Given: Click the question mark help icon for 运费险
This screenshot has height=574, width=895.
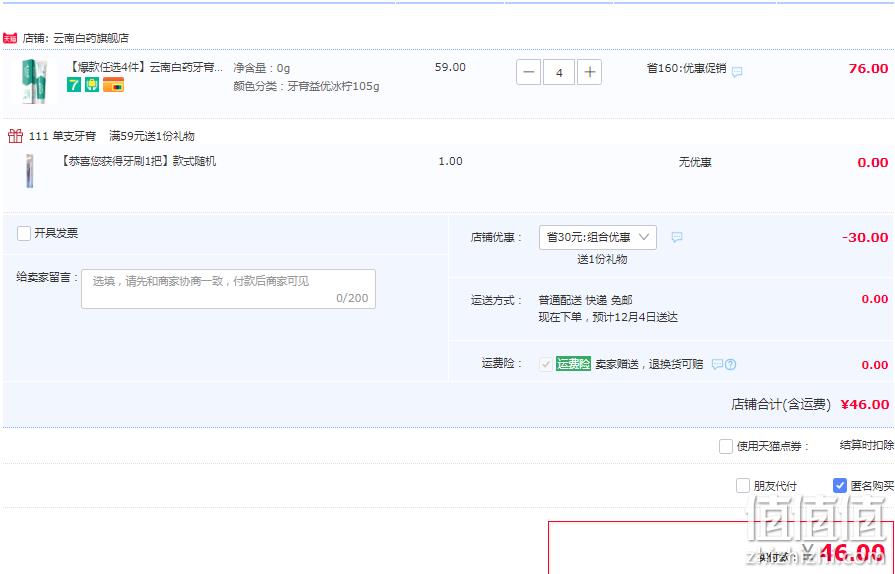Looking at the screenshot, I should 730,364.
